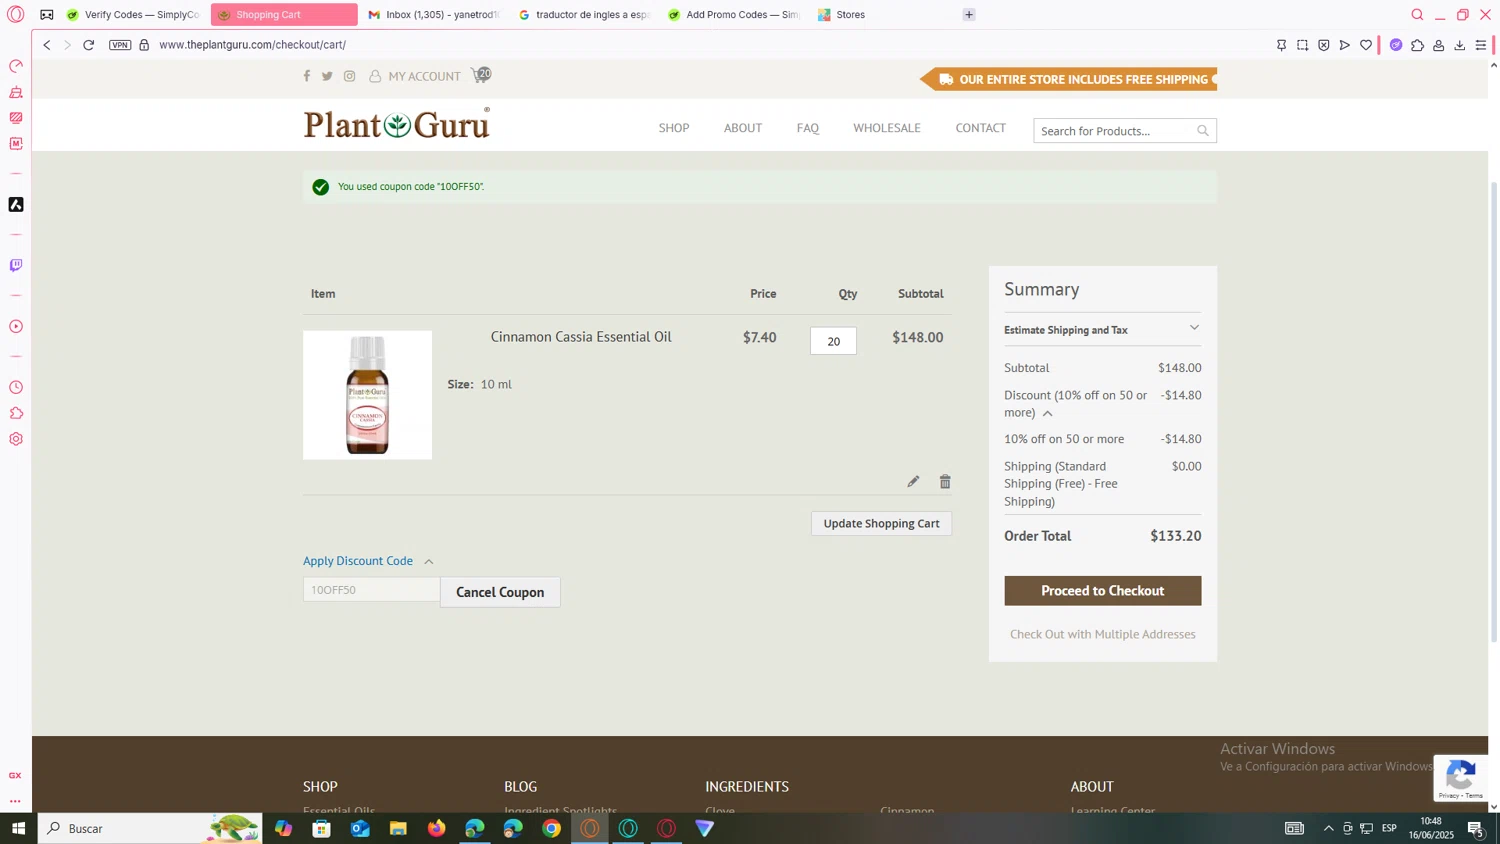Open the notifications center in system tray
Screen dimensions: 1500x844
pos(1476,828)
